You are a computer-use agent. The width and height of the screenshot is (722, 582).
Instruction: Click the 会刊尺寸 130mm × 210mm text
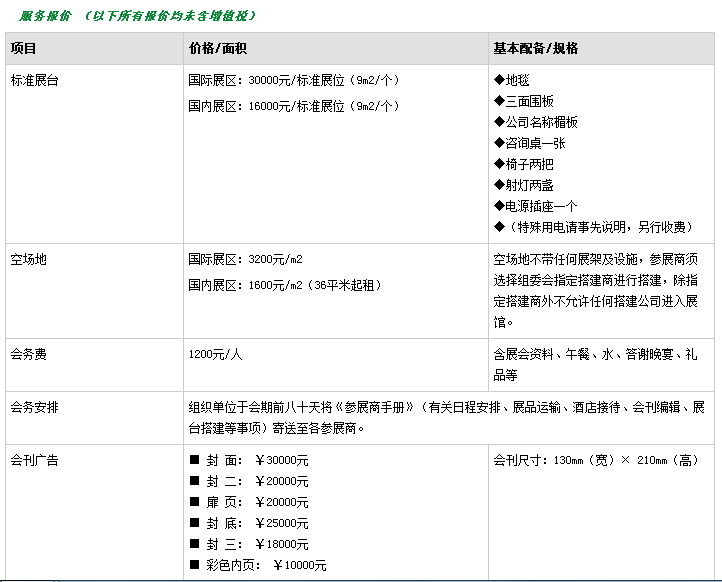click(596, 461)
